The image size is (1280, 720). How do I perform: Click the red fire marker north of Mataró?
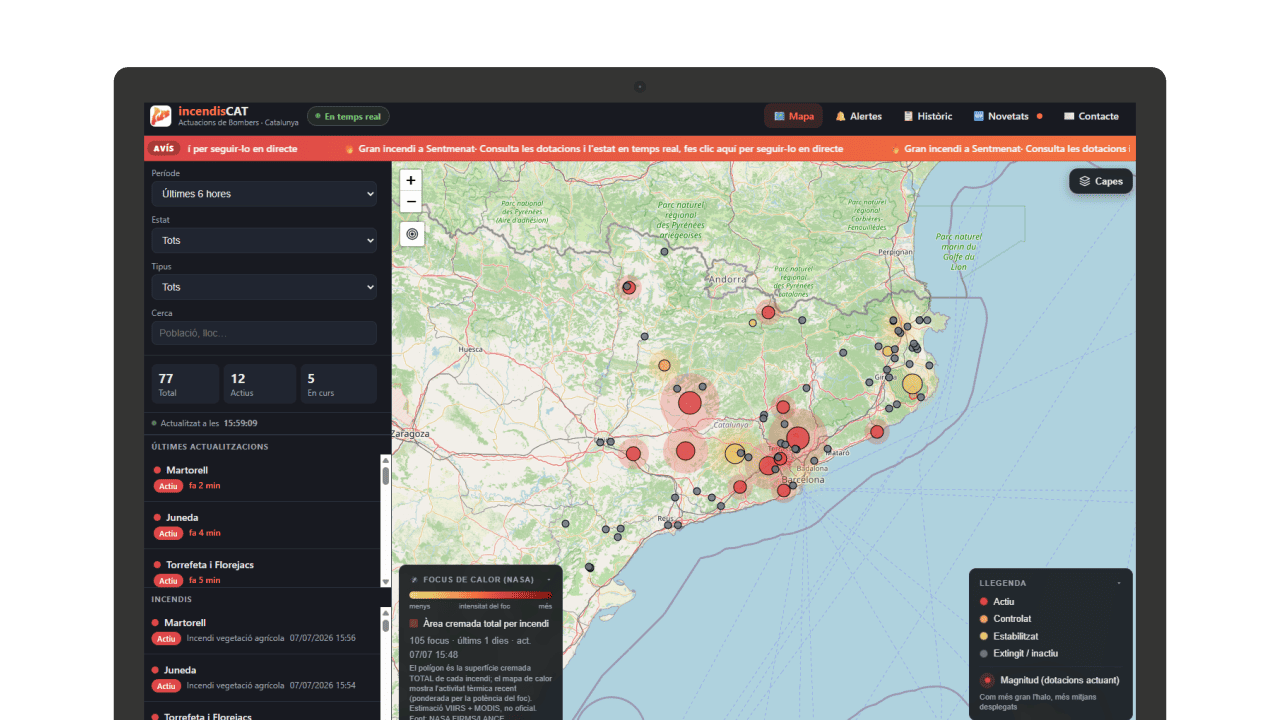tap(877, 432)
